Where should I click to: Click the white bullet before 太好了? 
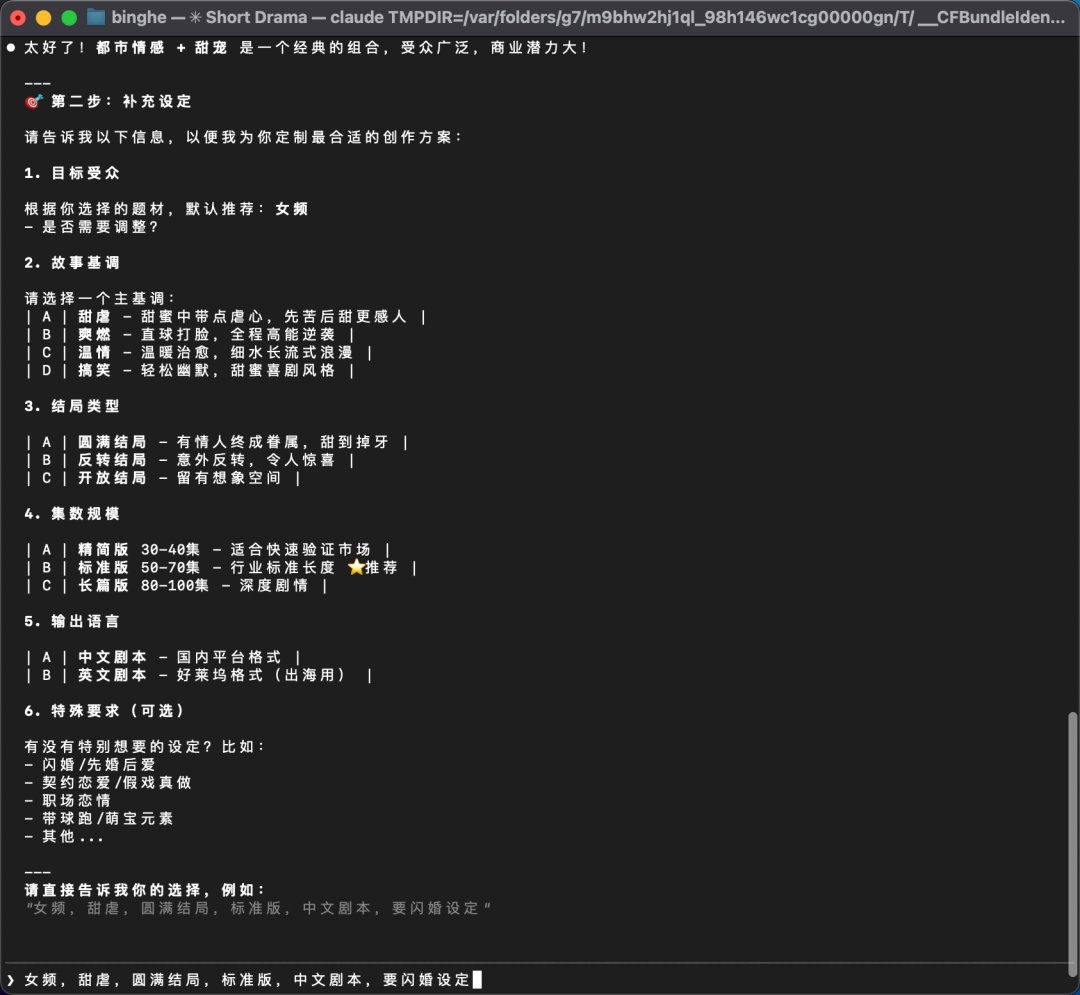tap(11, 48)
